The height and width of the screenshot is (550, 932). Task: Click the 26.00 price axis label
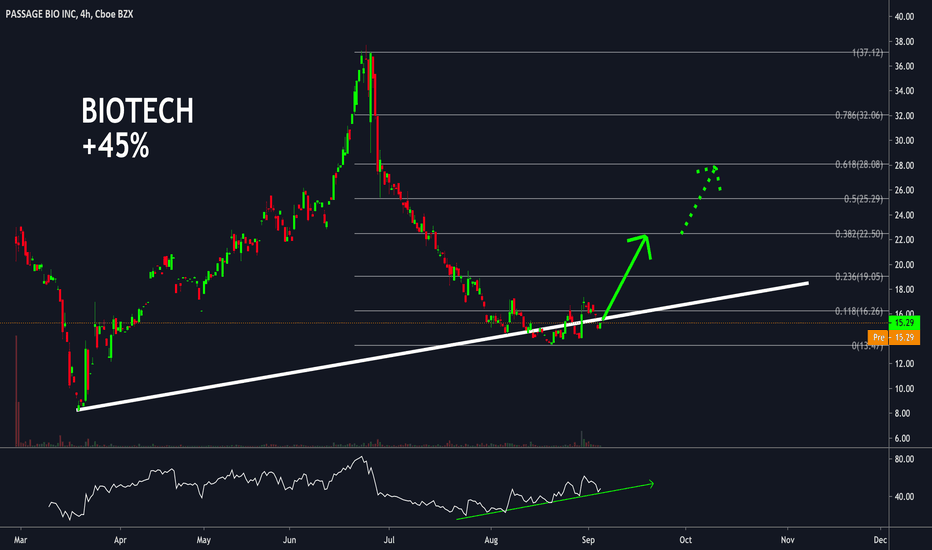904,190
